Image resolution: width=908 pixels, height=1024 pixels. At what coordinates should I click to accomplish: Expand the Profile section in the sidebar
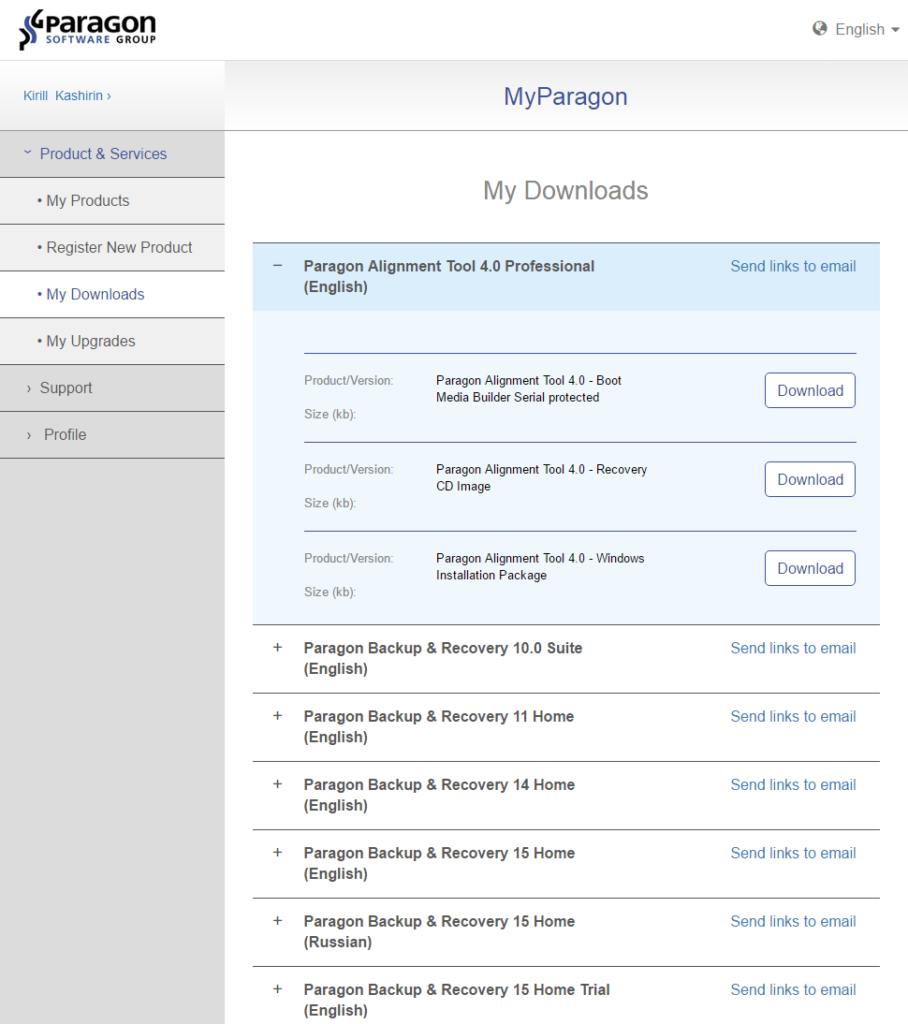[64, 434]
